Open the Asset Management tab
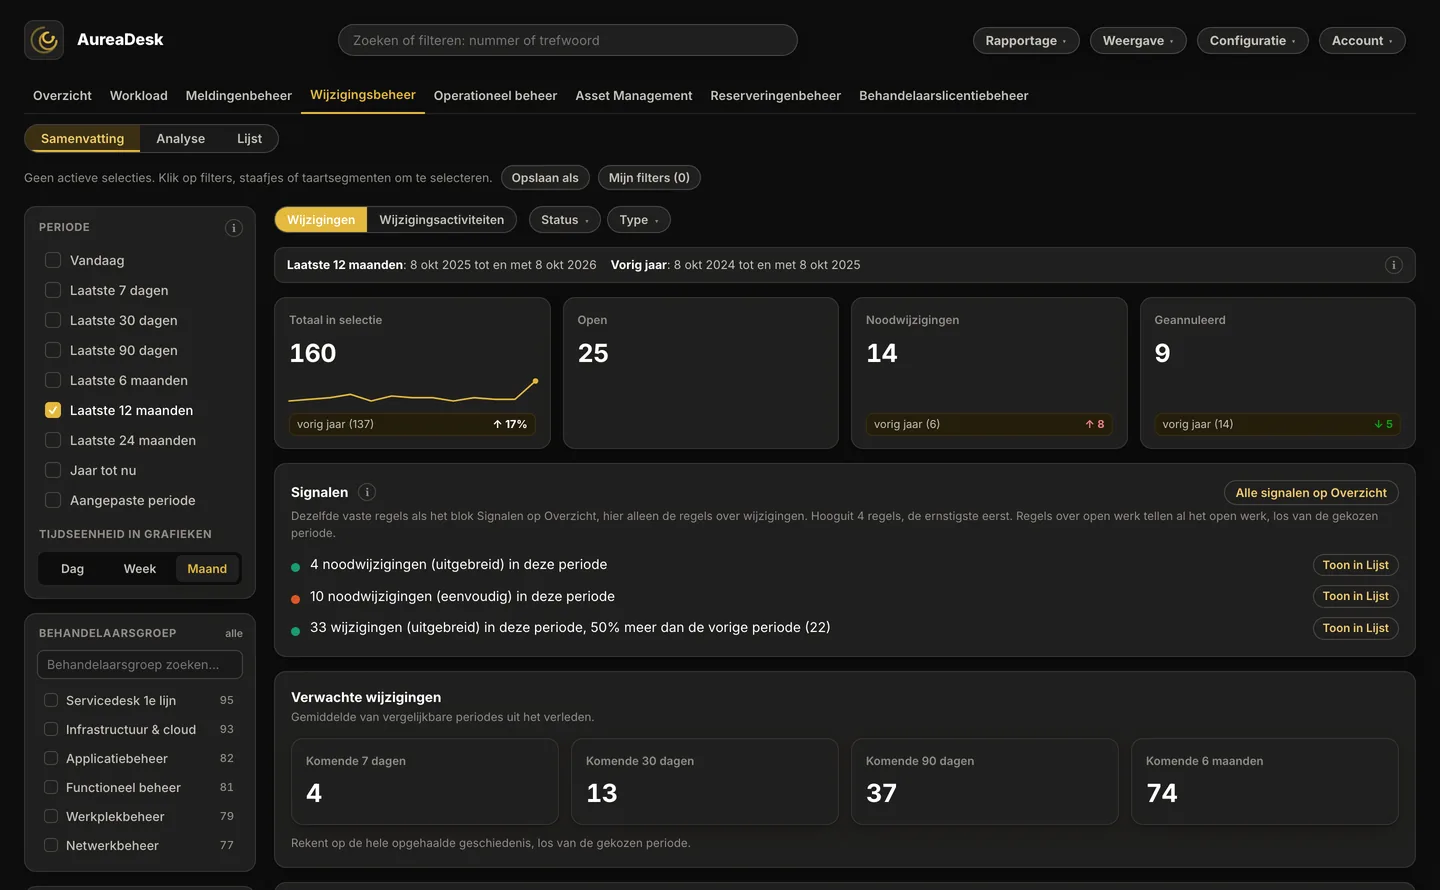The height and width of the screenshot is (890, 1440). point(634,96)
